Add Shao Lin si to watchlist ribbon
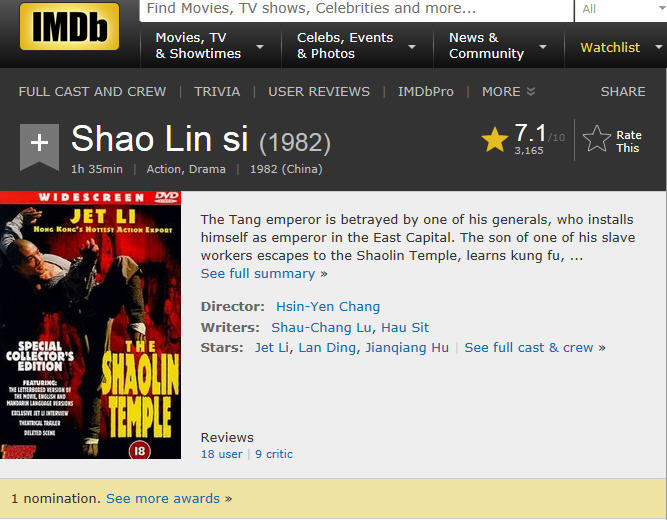The height and width of the screenshot is (520, 667). tap(39, 147)
